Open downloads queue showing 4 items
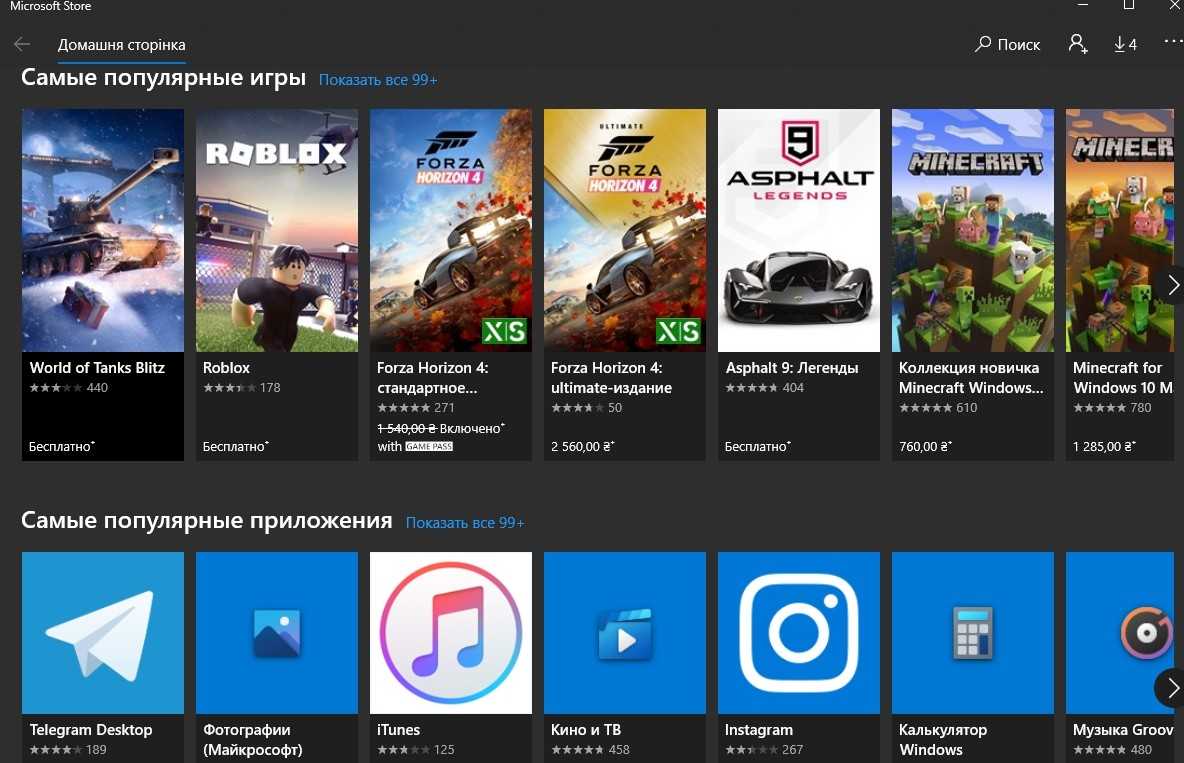 coord(1125,45)
